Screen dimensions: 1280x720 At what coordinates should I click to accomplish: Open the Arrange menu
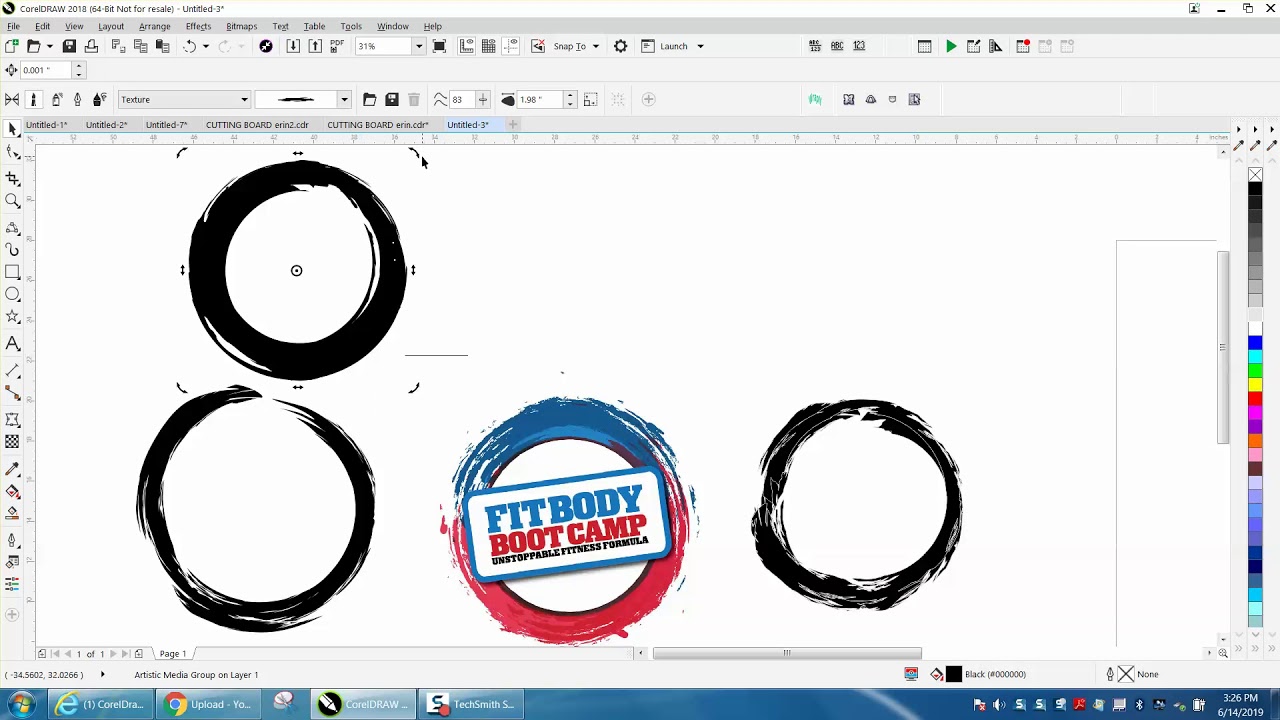(154, 26)
